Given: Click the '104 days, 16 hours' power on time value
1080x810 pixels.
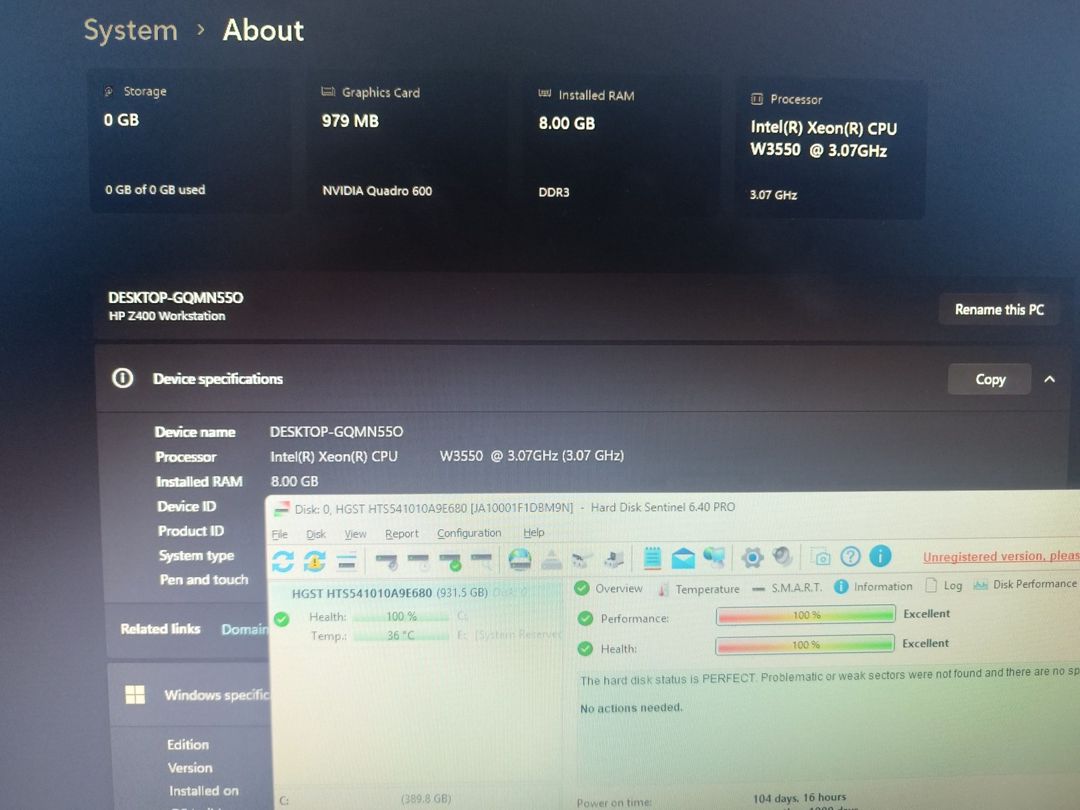Looking at the screenshot, I should [799, 798].
